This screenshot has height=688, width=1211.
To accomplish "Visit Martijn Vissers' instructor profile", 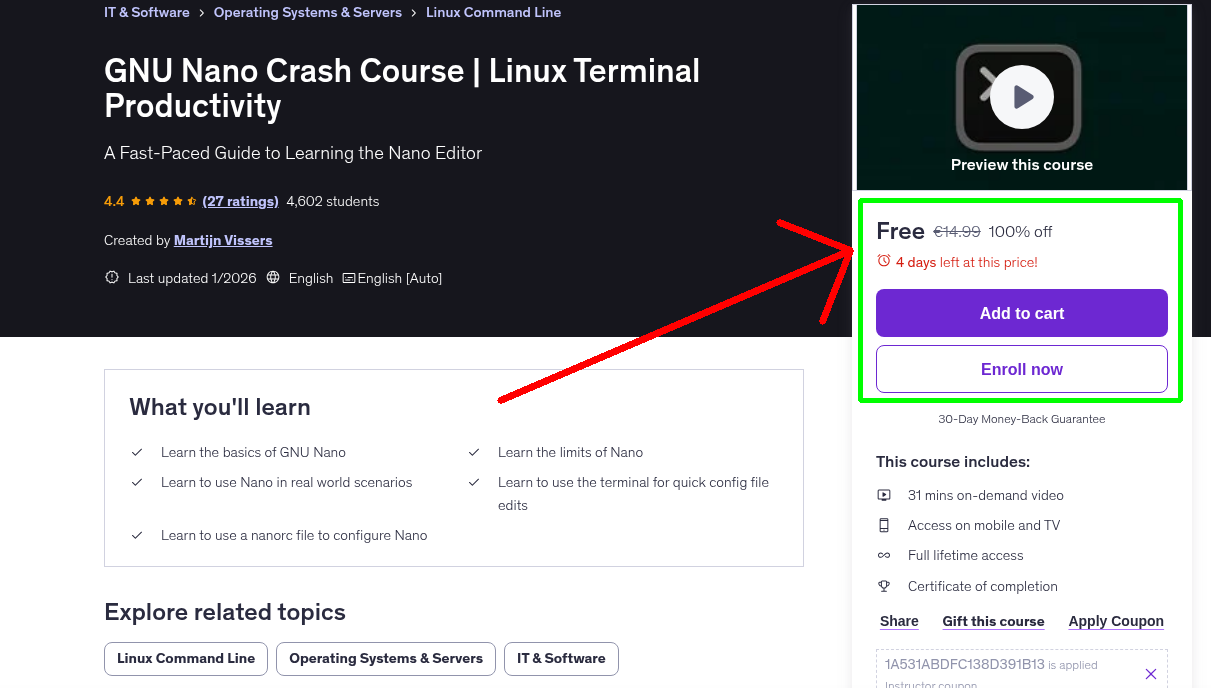I will (x=222, y=240).
